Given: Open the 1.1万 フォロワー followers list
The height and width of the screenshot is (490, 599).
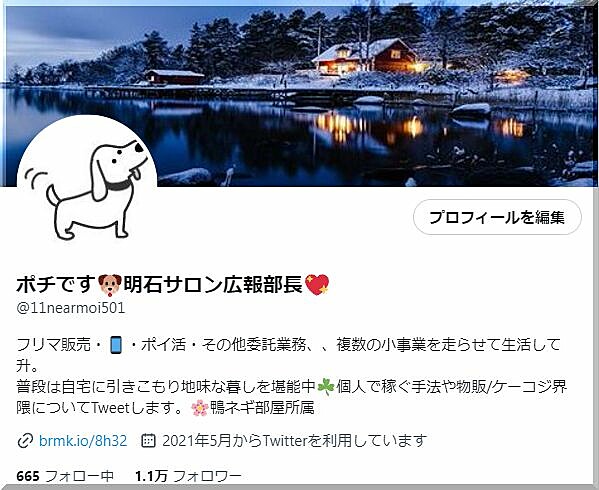Looking at the screenshot, I should (x=188, y=476).
